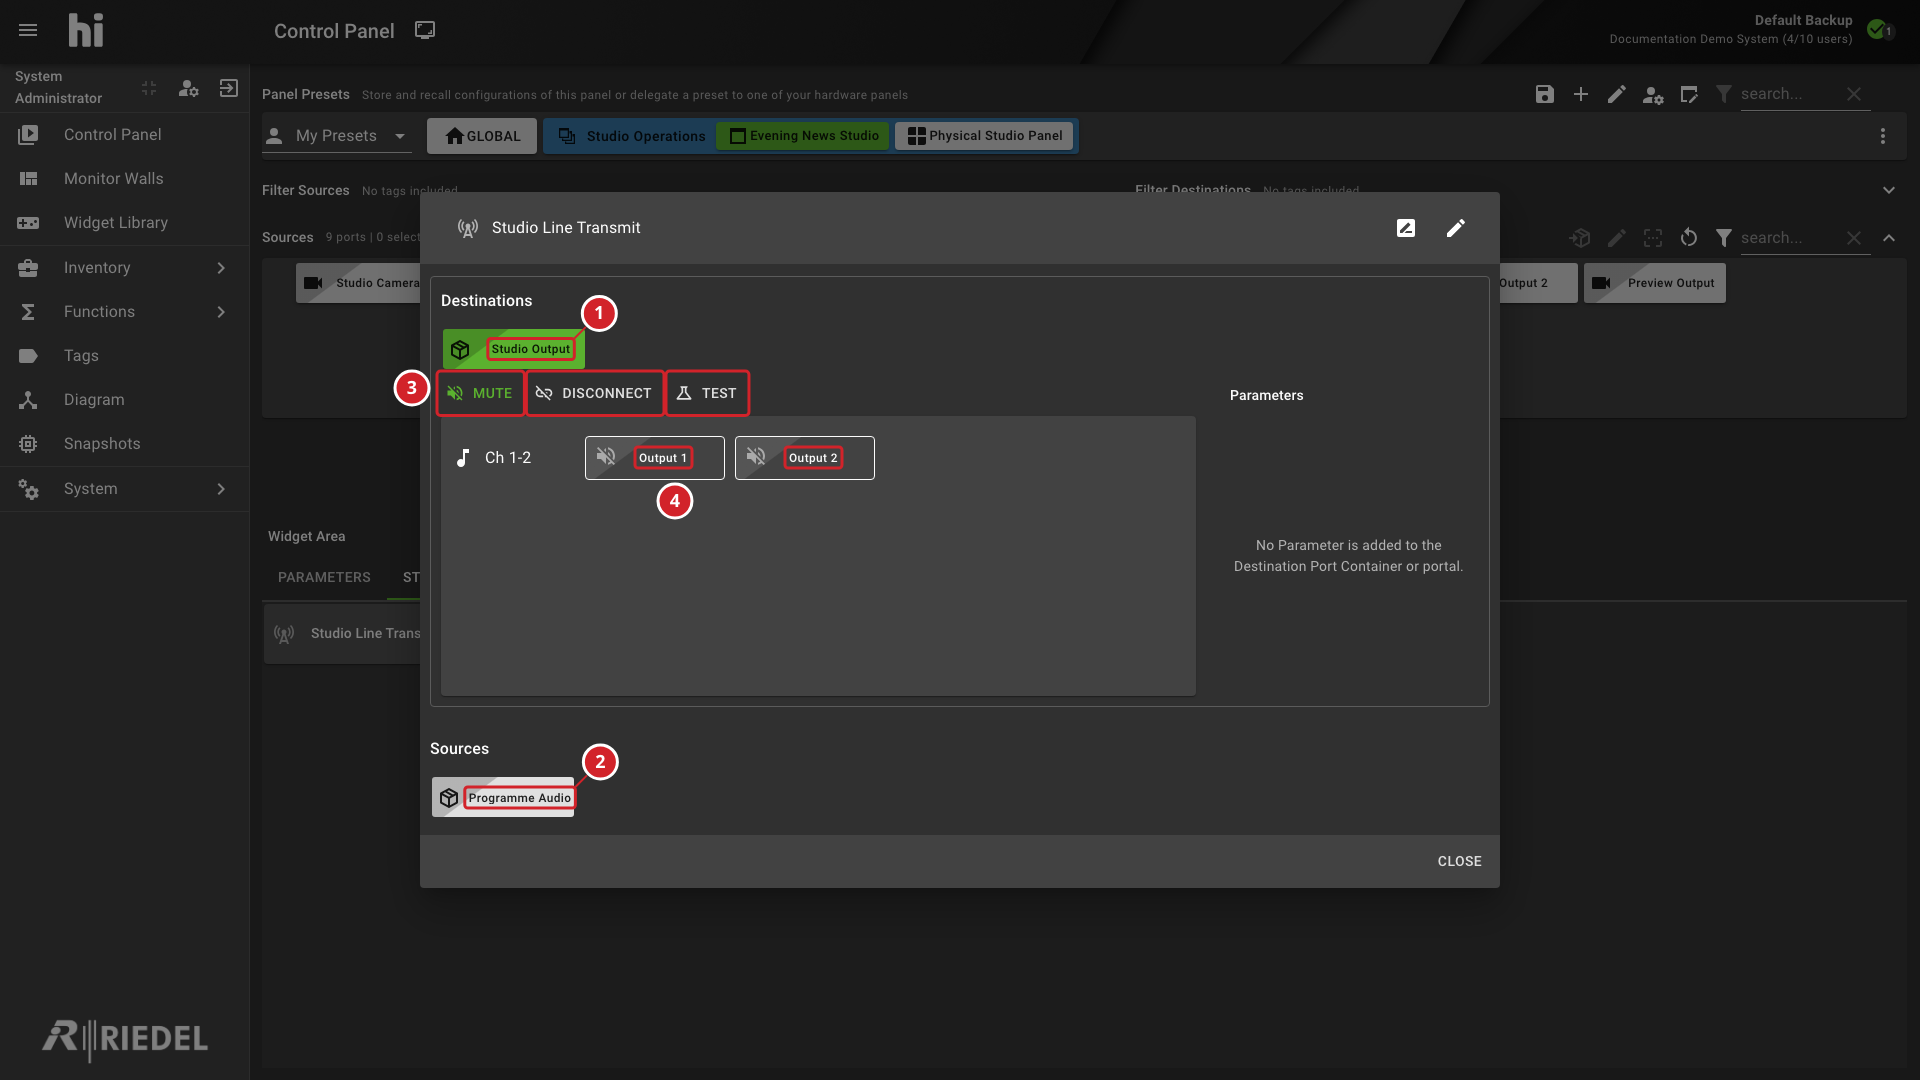Select the Studio Operations preset tab

click(x=631, y=136)
